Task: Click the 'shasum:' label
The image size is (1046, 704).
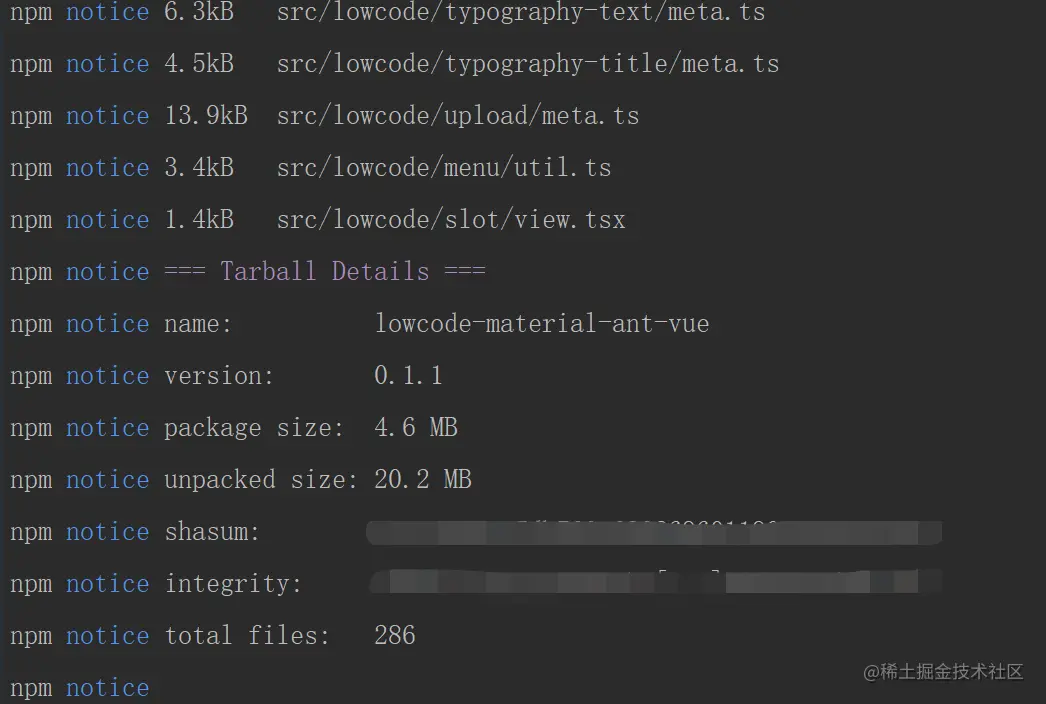Action: pos(212,532)
